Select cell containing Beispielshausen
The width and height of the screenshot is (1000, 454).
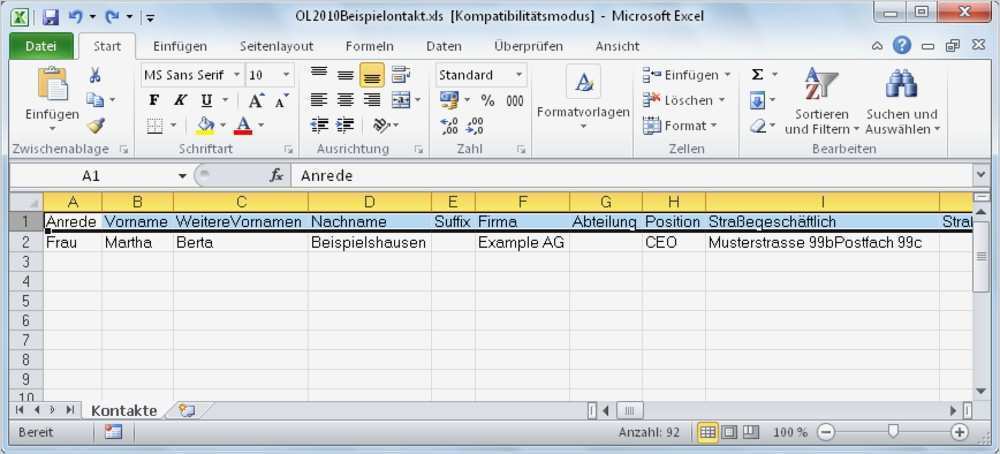(369, 242)
